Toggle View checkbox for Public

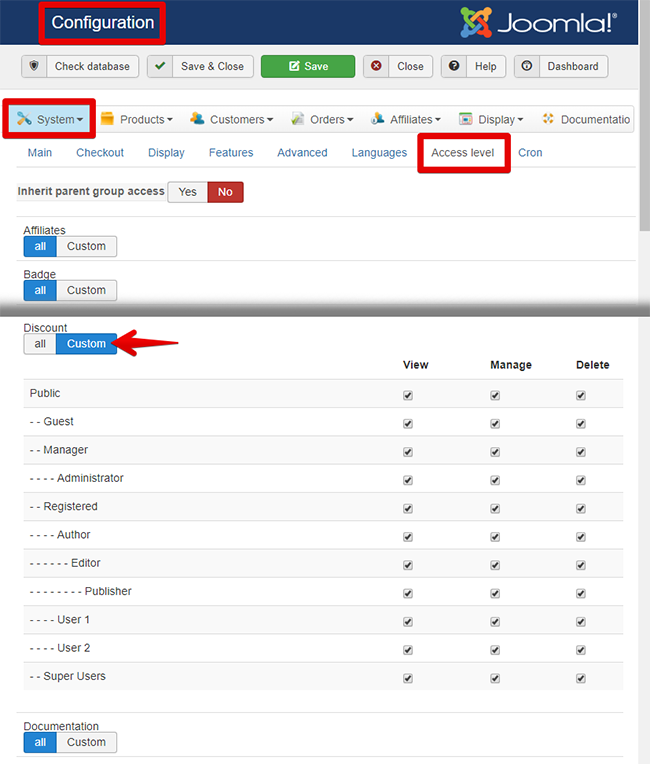coord(408,395)
